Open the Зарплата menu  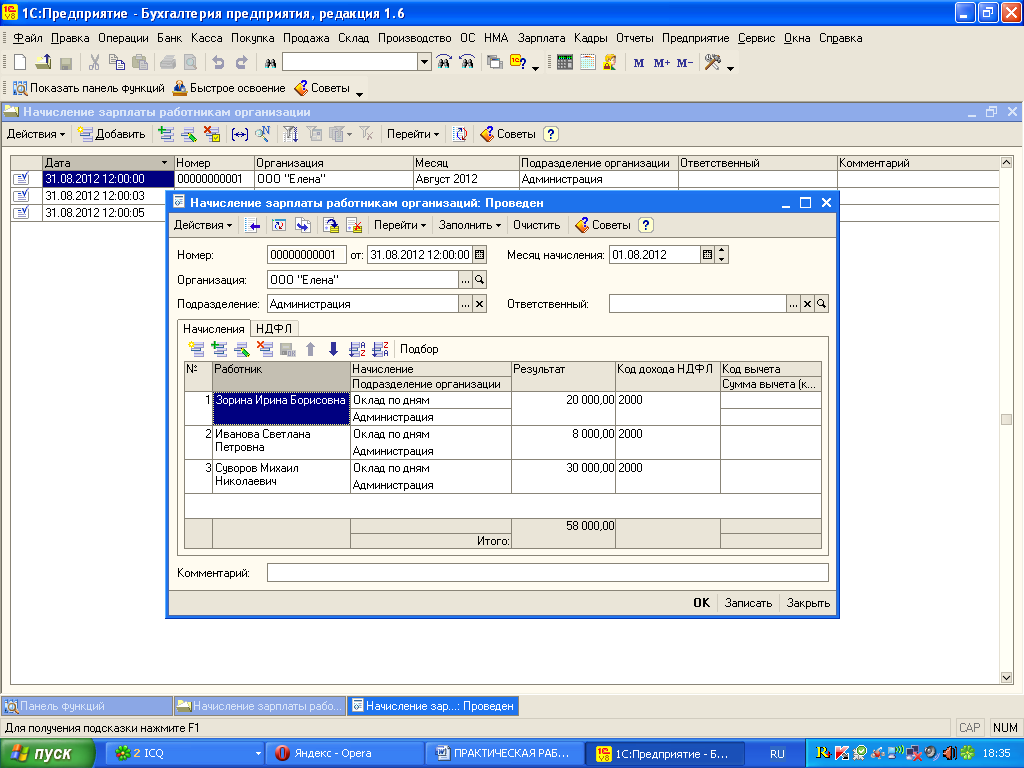tap(541, 38)
